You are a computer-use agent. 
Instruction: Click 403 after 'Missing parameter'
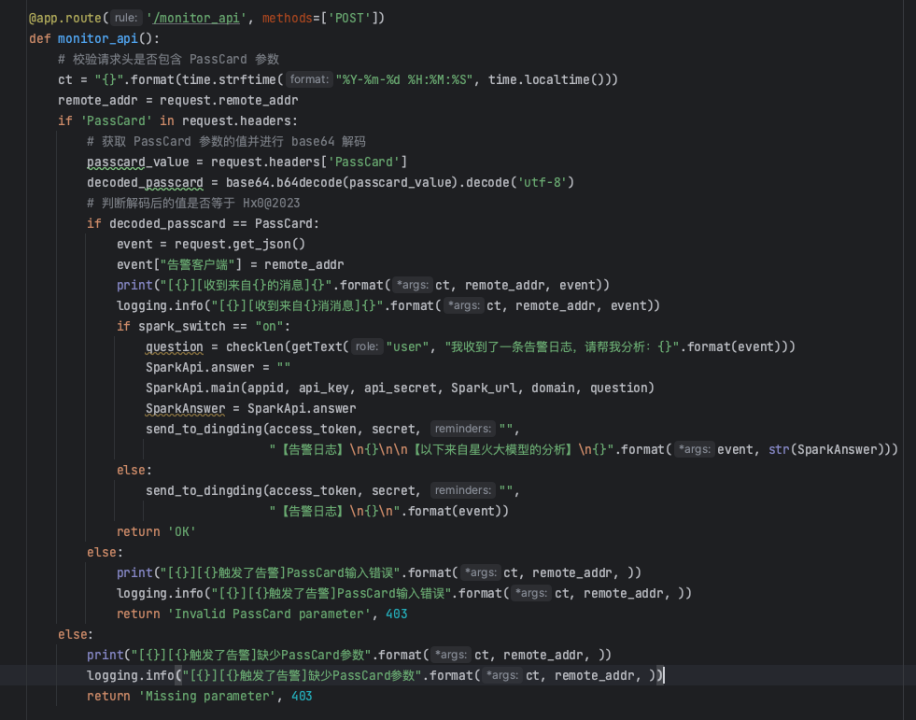point(302,696)
